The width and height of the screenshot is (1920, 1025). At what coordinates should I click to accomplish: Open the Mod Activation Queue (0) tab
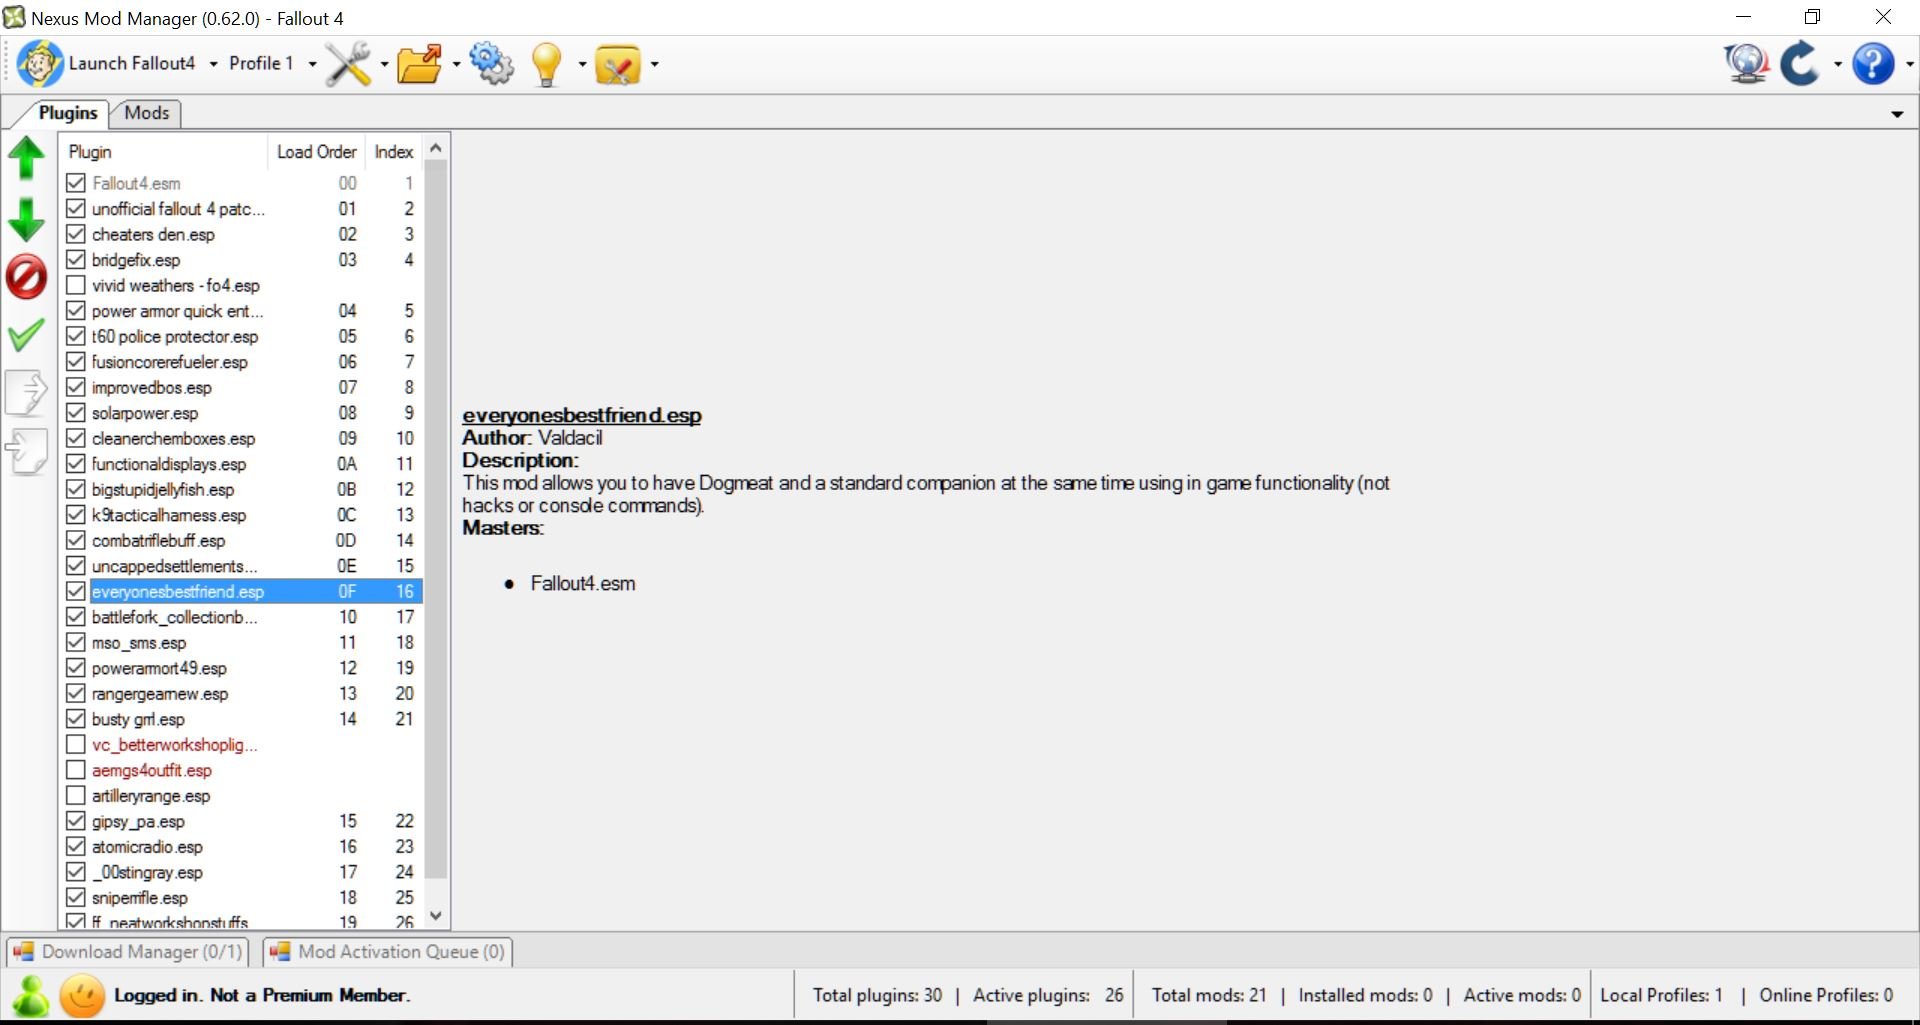click(x=388, y=951)
